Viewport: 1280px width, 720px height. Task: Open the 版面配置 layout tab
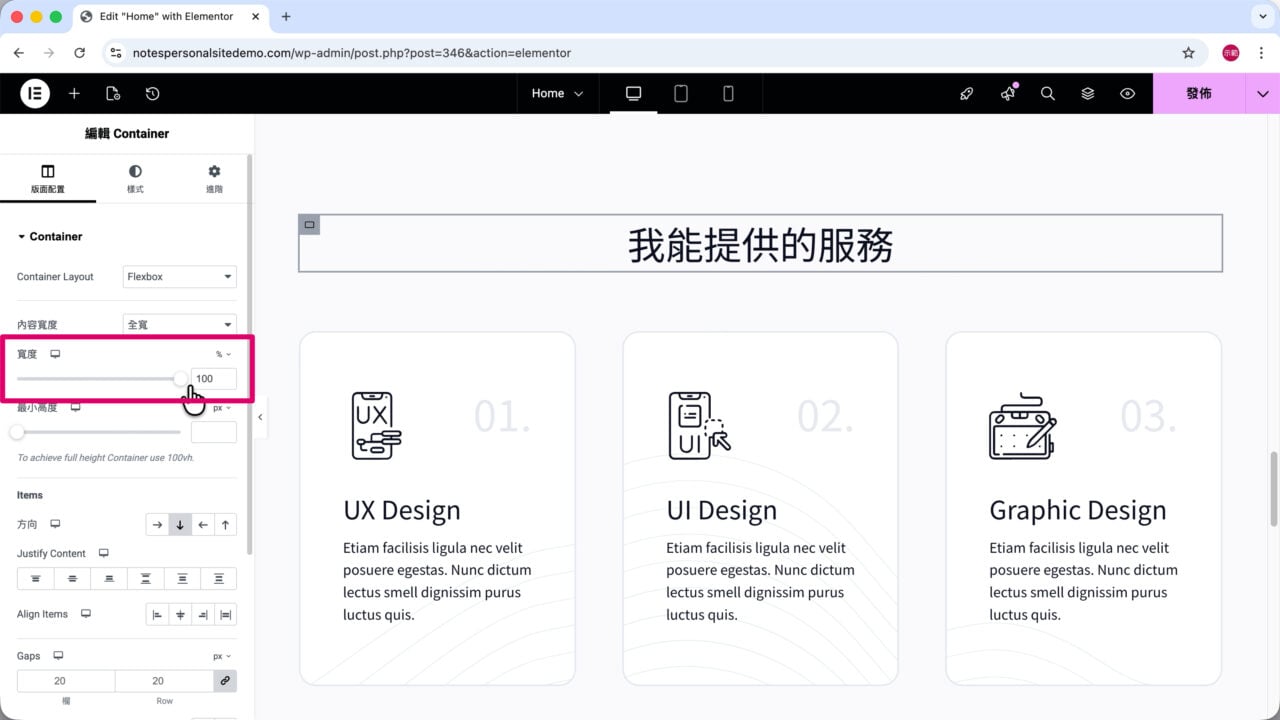coord(48,179)
